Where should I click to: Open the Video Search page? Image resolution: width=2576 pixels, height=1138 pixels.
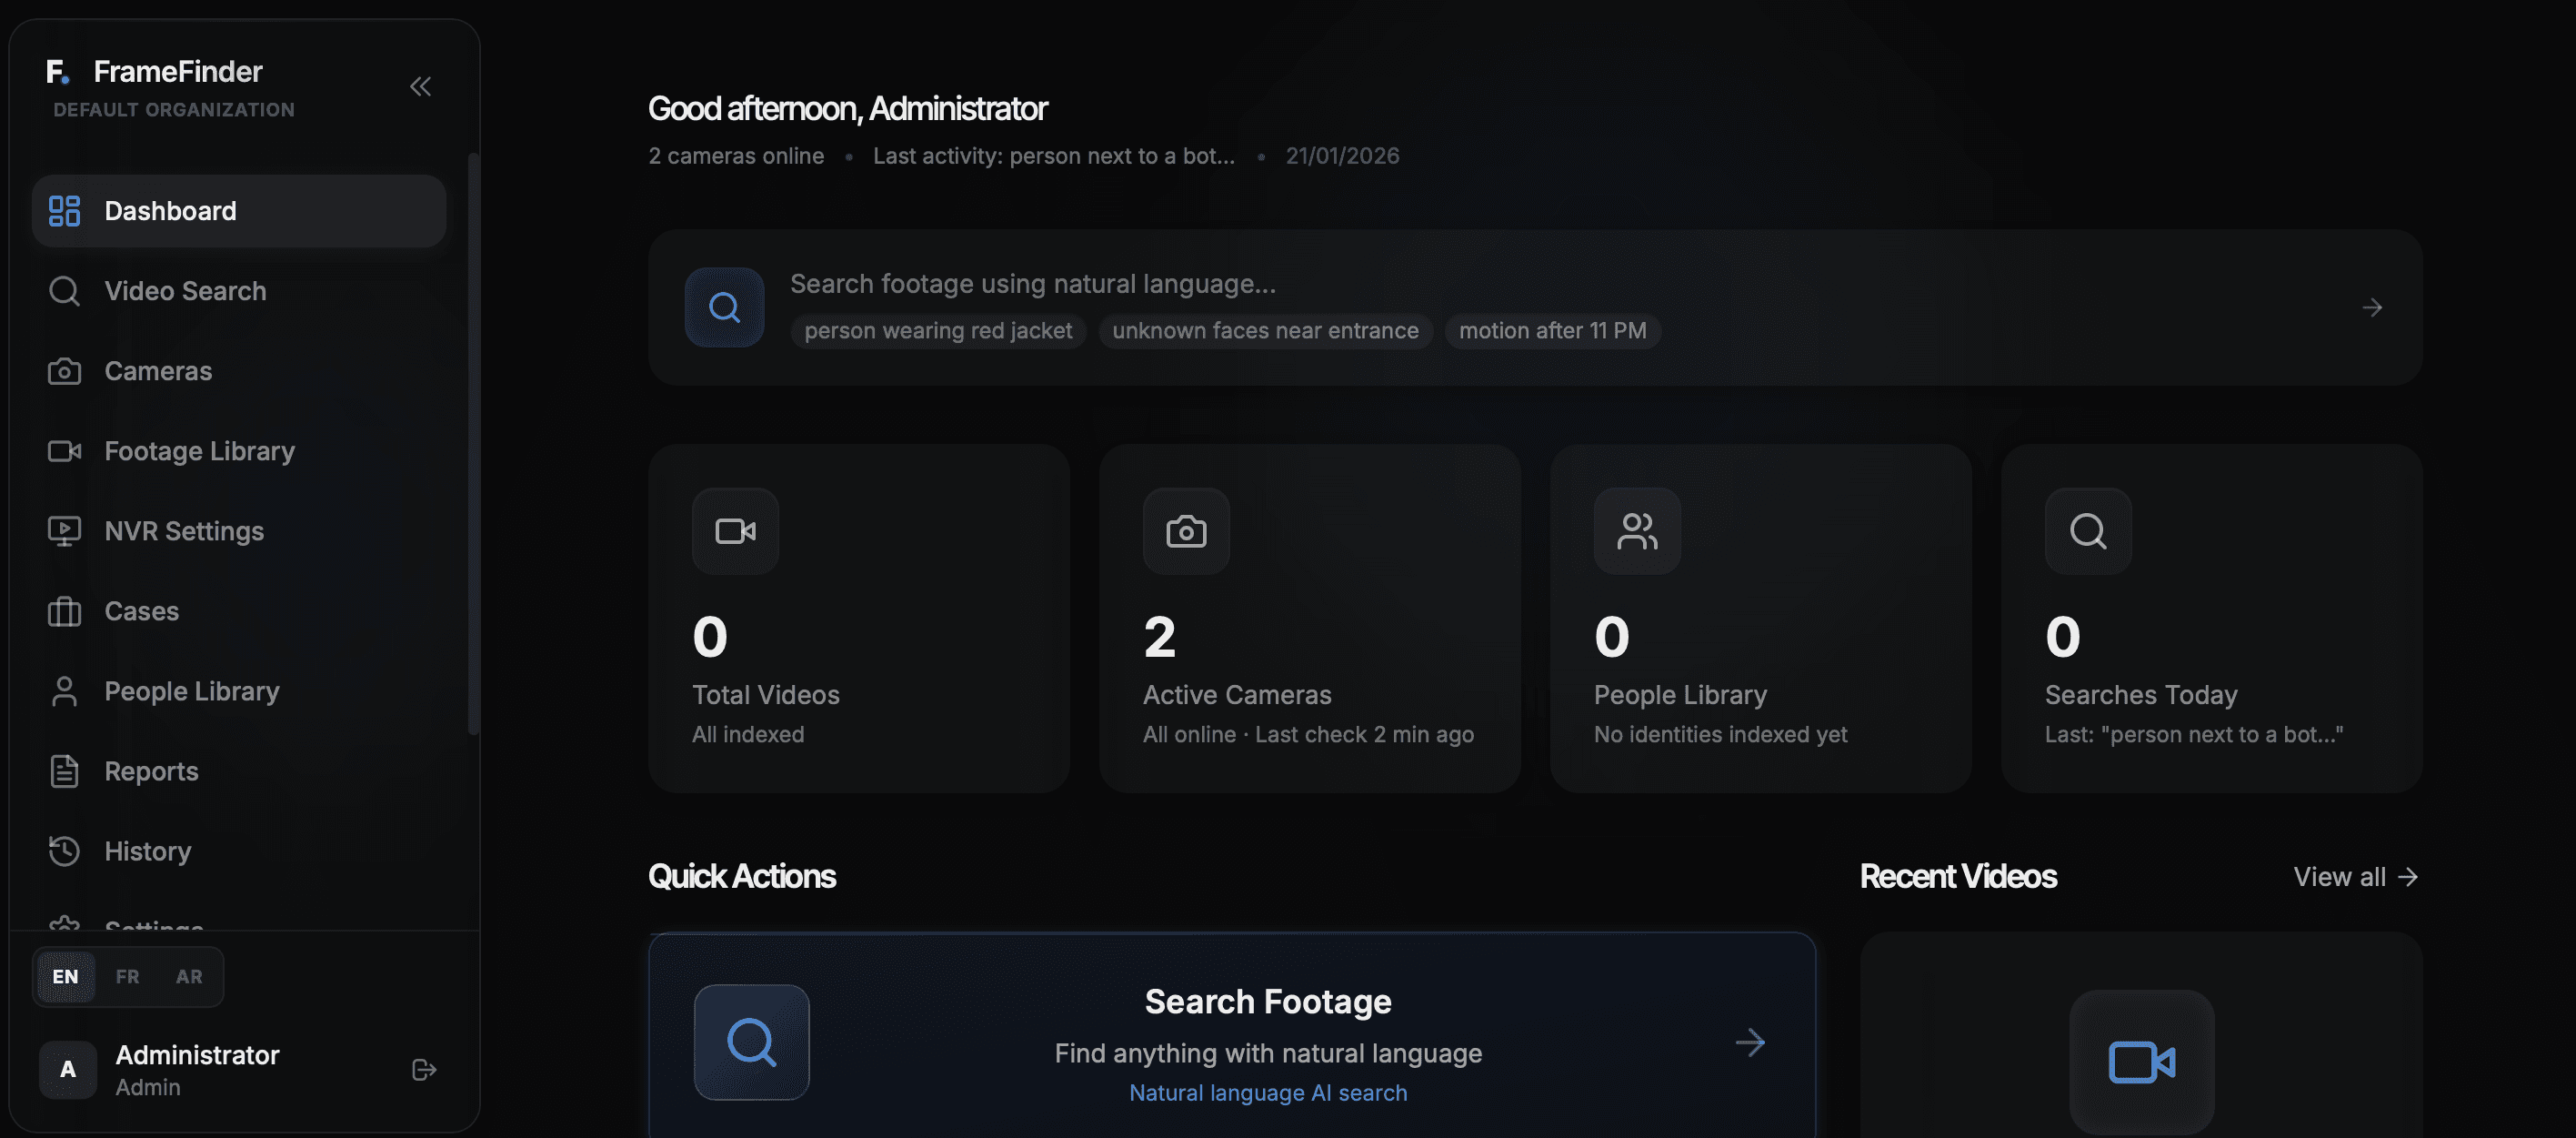(184, 291)
